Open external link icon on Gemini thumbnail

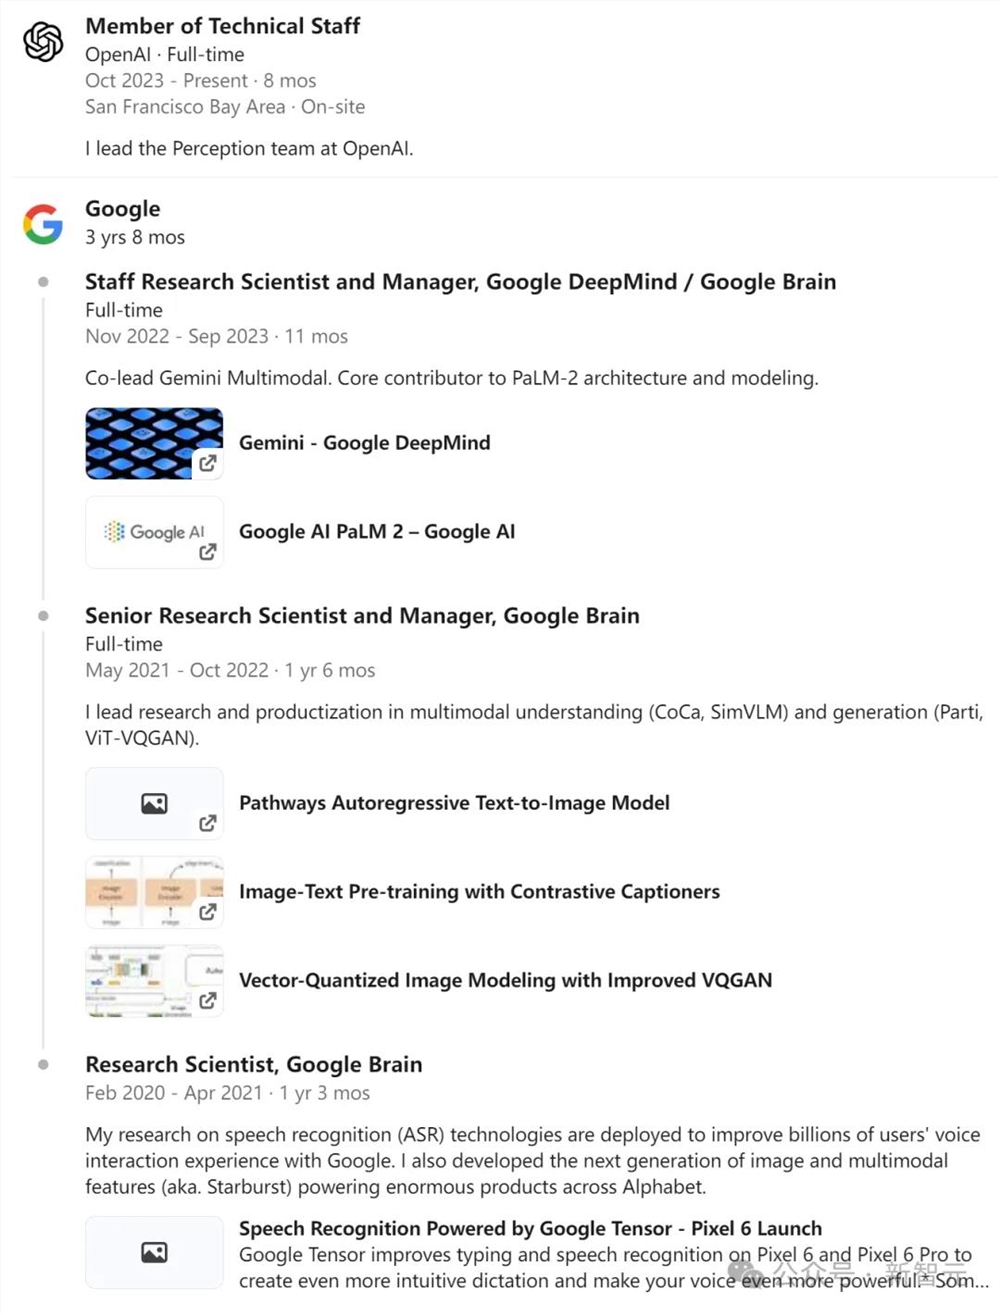(x=207, y=463)
